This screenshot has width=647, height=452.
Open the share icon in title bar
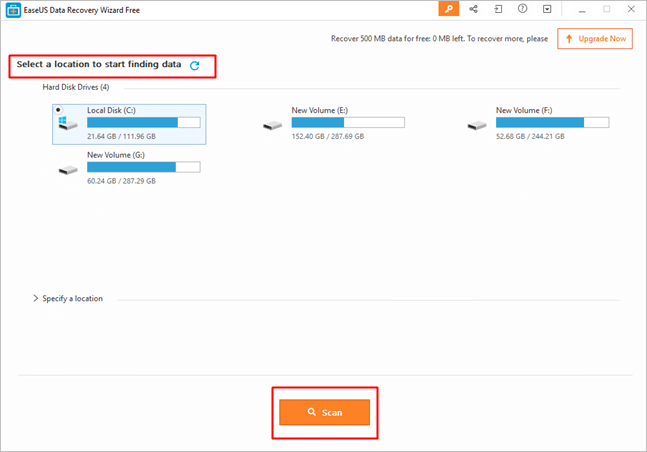[473, 9]
